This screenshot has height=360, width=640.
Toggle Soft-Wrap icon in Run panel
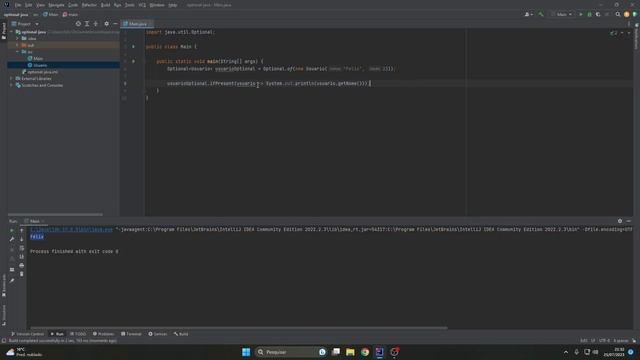(x=22, y=248)
